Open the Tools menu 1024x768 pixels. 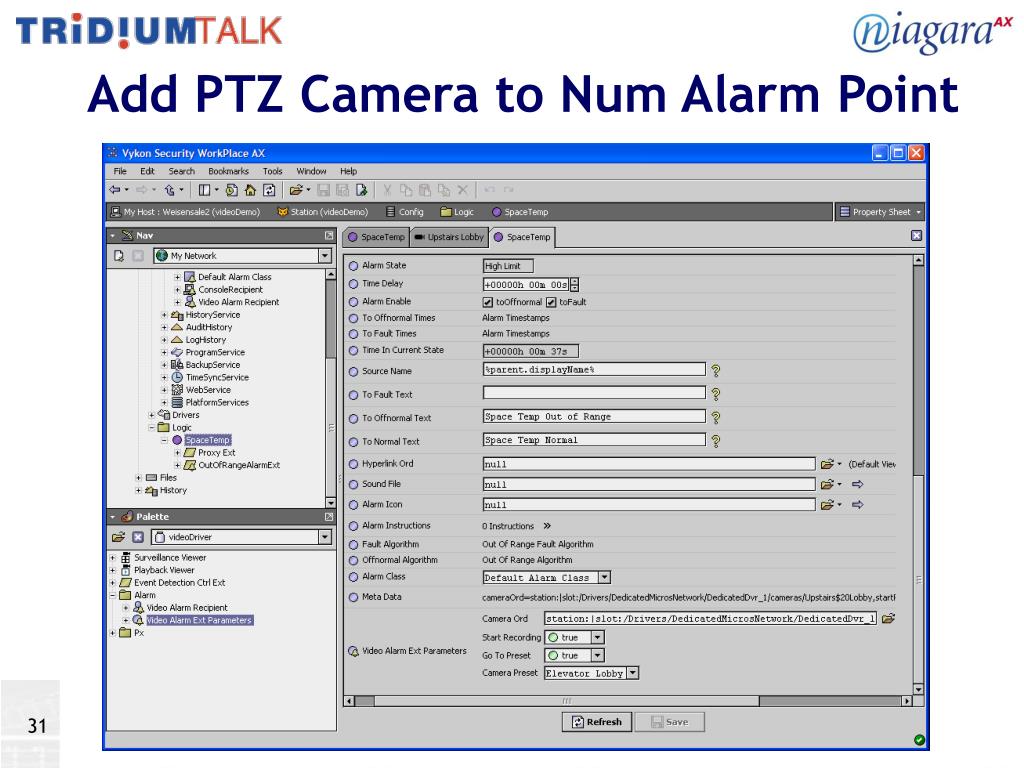click(x=272, y=171)
